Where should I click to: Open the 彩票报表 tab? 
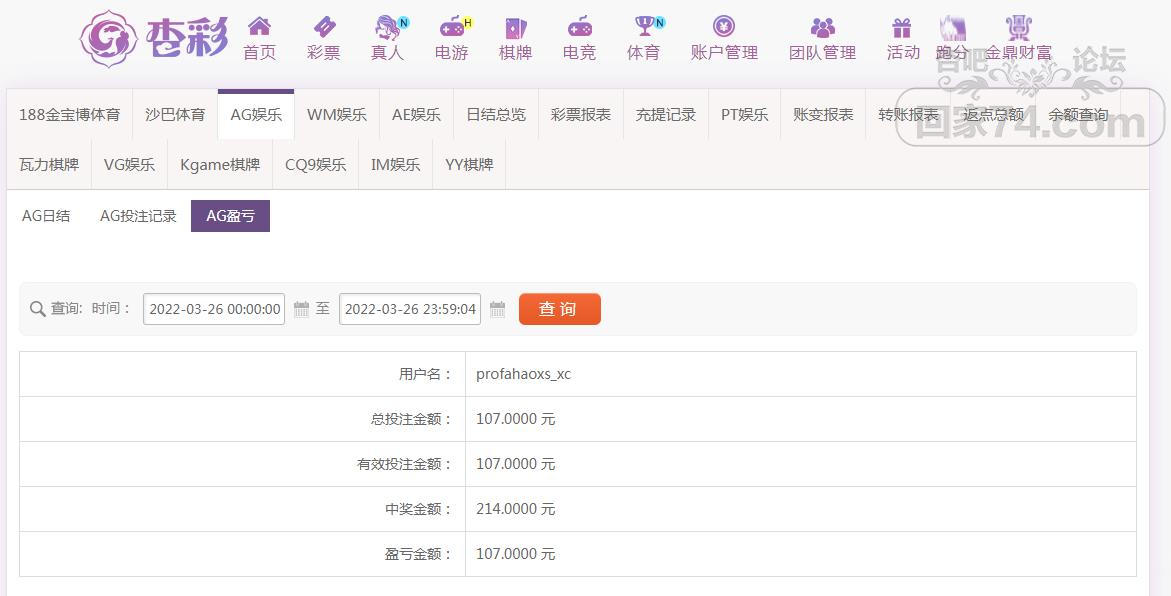[x=581, y=114]
